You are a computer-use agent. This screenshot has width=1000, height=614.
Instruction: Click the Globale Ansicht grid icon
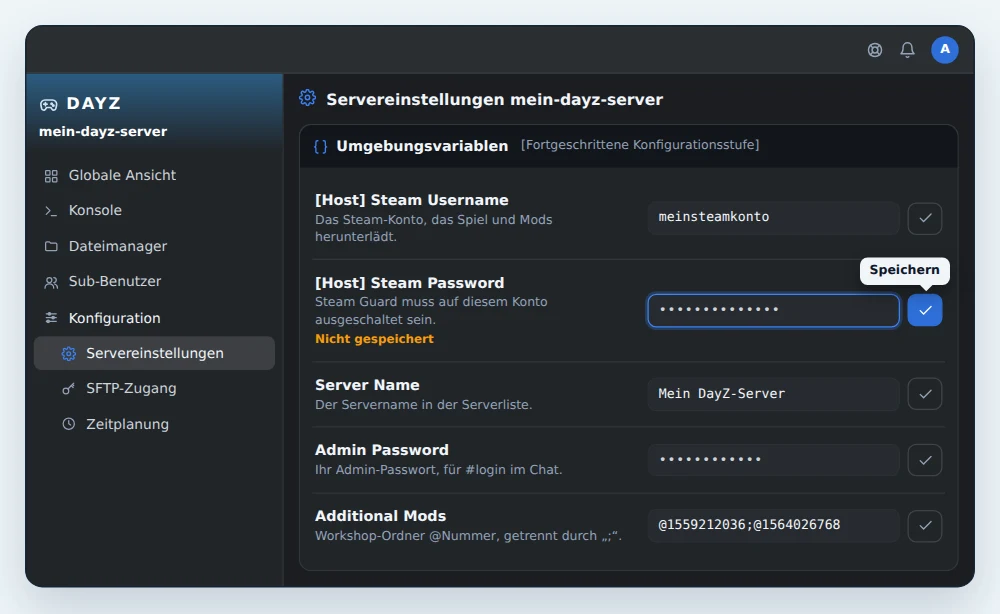point(51,176)
